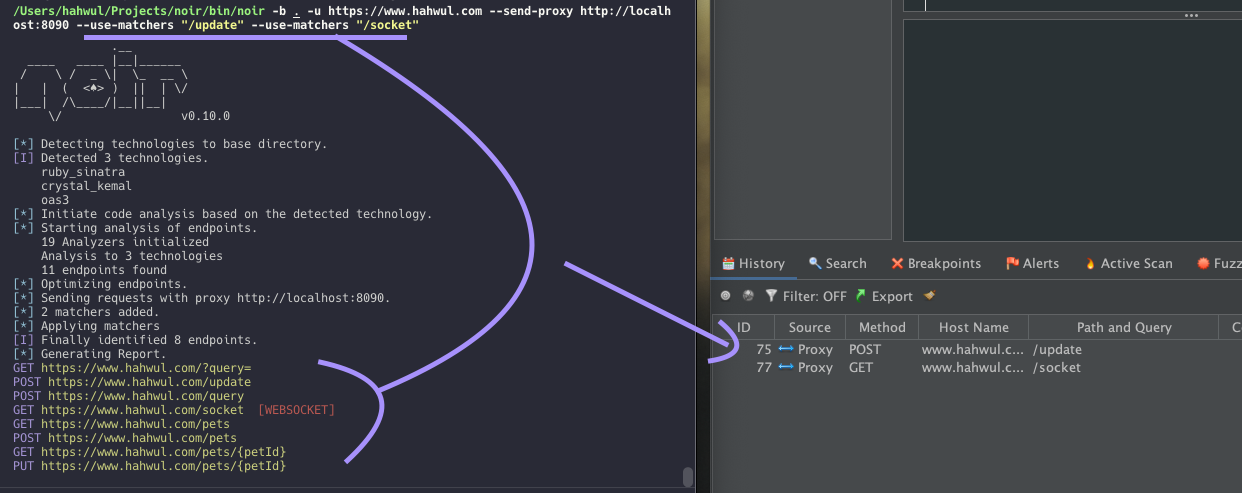
Task: Click the proxy arrows icon on row 75
Action: [x=786, y=350]
